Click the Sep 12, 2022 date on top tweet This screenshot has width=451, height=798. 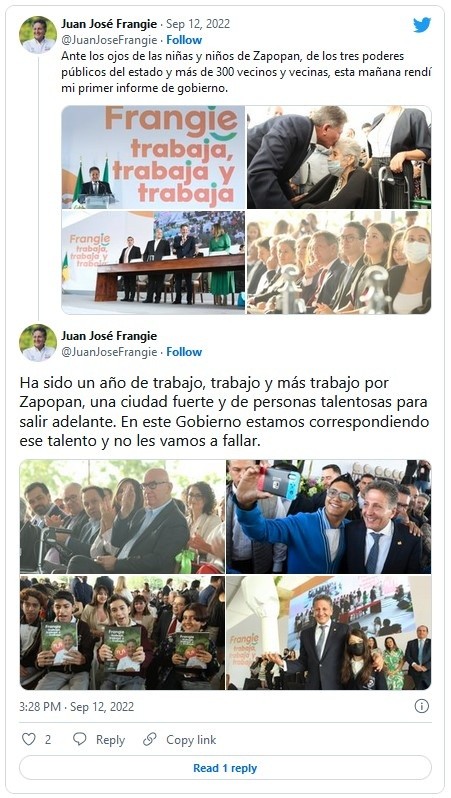198,23
